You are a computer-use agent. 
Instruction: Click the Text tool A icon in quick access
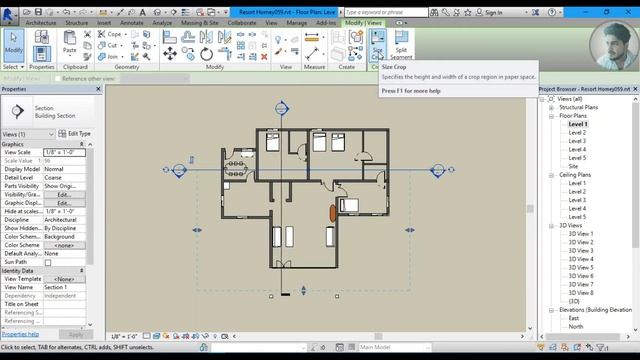[142, 12]
